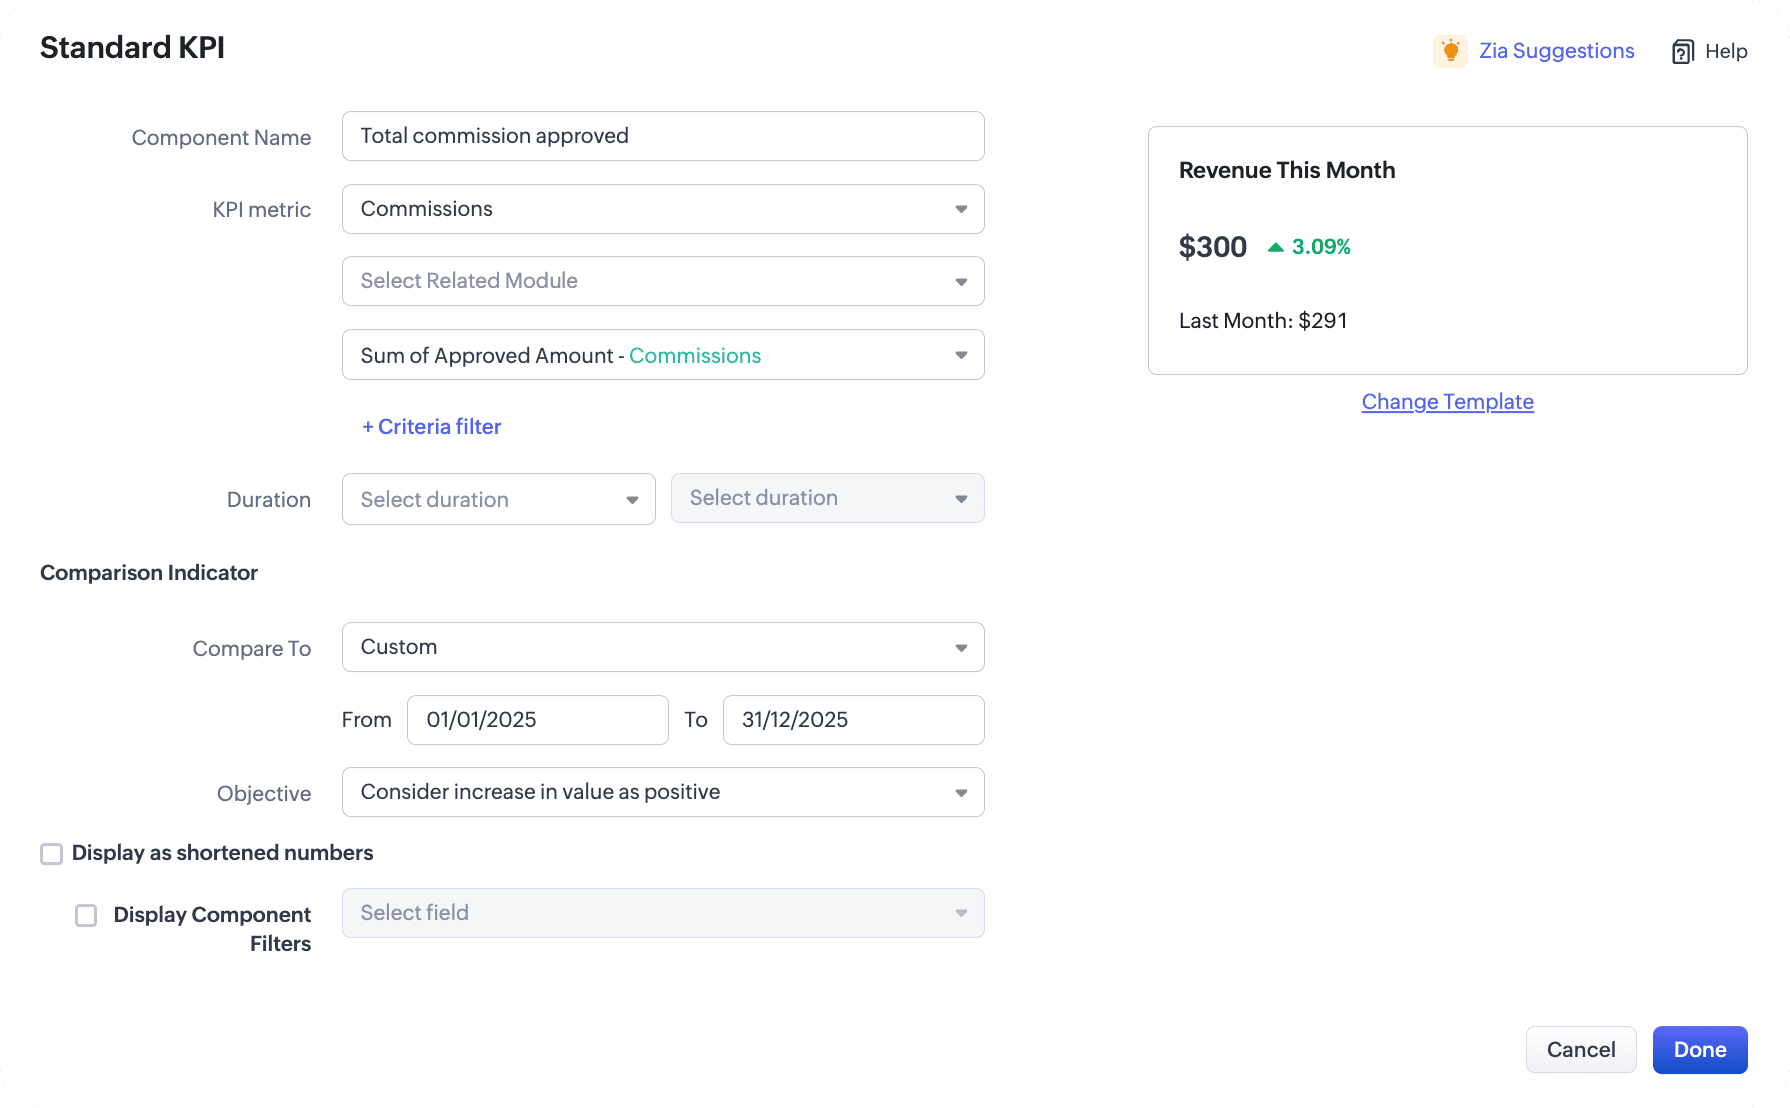Screen dimensions: 1790x1108
Task: Open the greyed second Select duration dropdown
Action: coord(827,498)
